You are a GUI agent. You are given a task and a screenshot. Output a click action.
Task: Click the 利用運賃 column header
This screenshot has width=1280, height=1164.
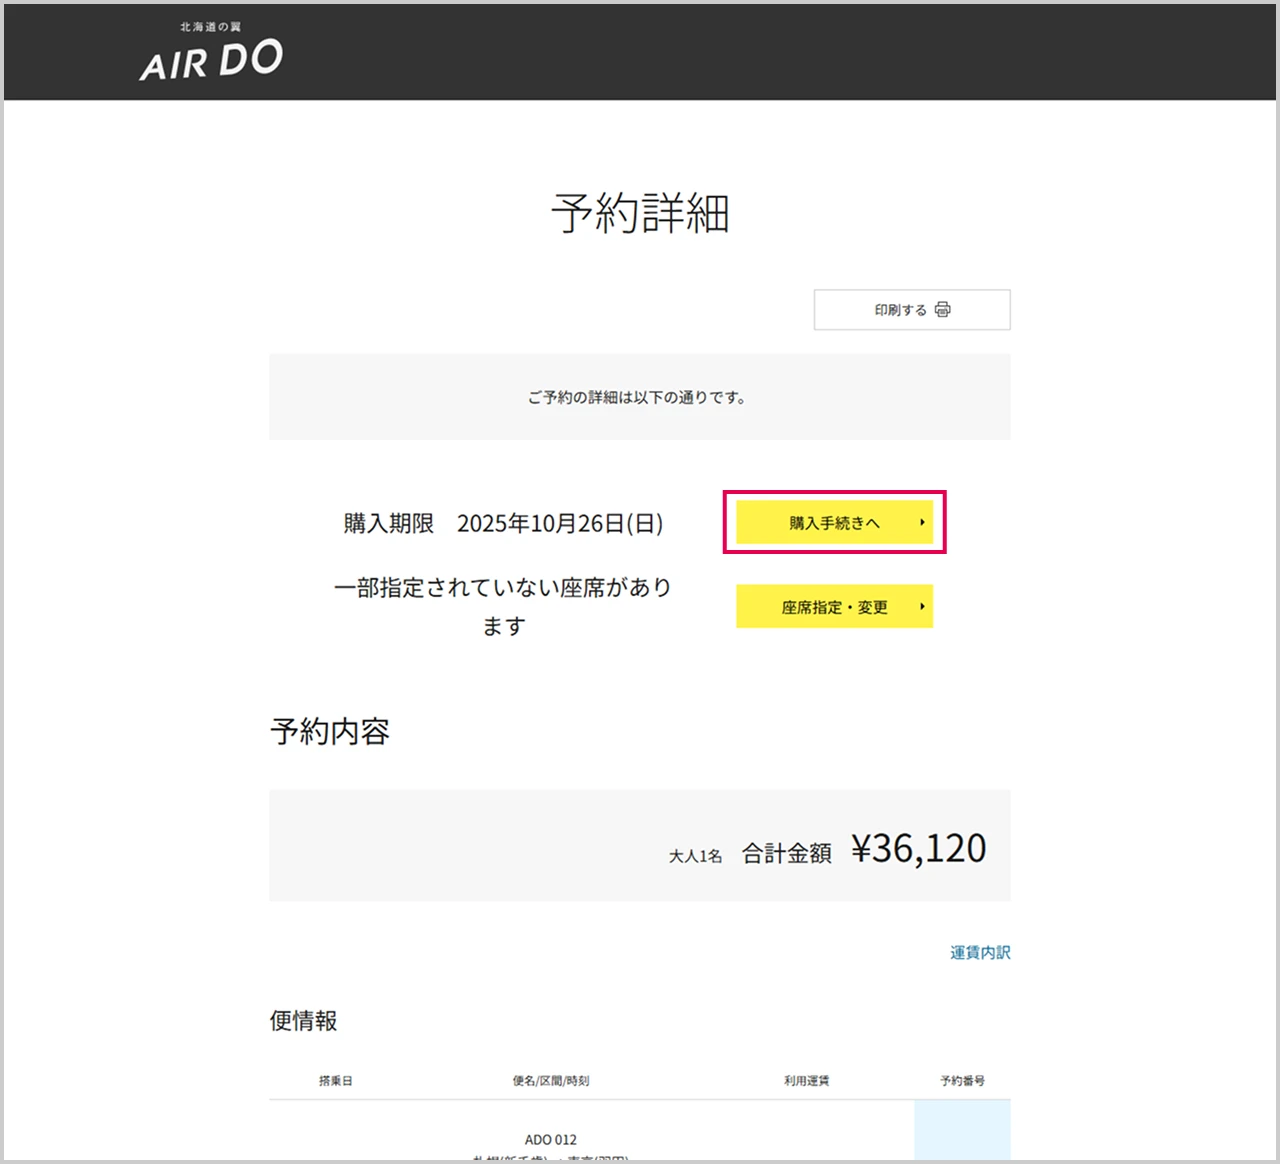click(x=806, y=1081)
